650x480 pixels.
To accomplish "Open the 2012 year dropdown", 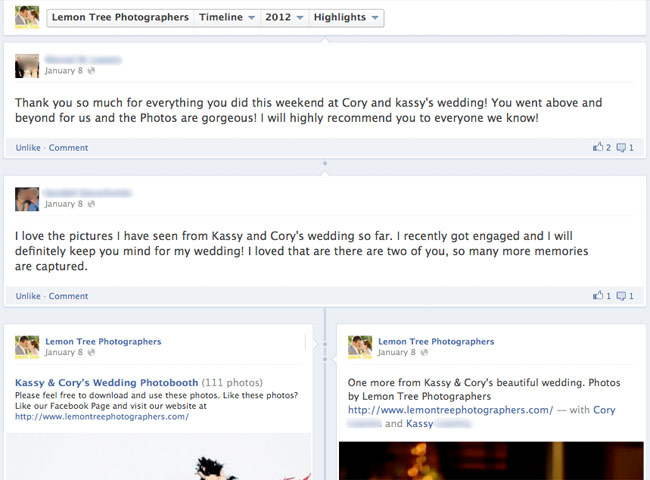I will (x=284, y=17).
